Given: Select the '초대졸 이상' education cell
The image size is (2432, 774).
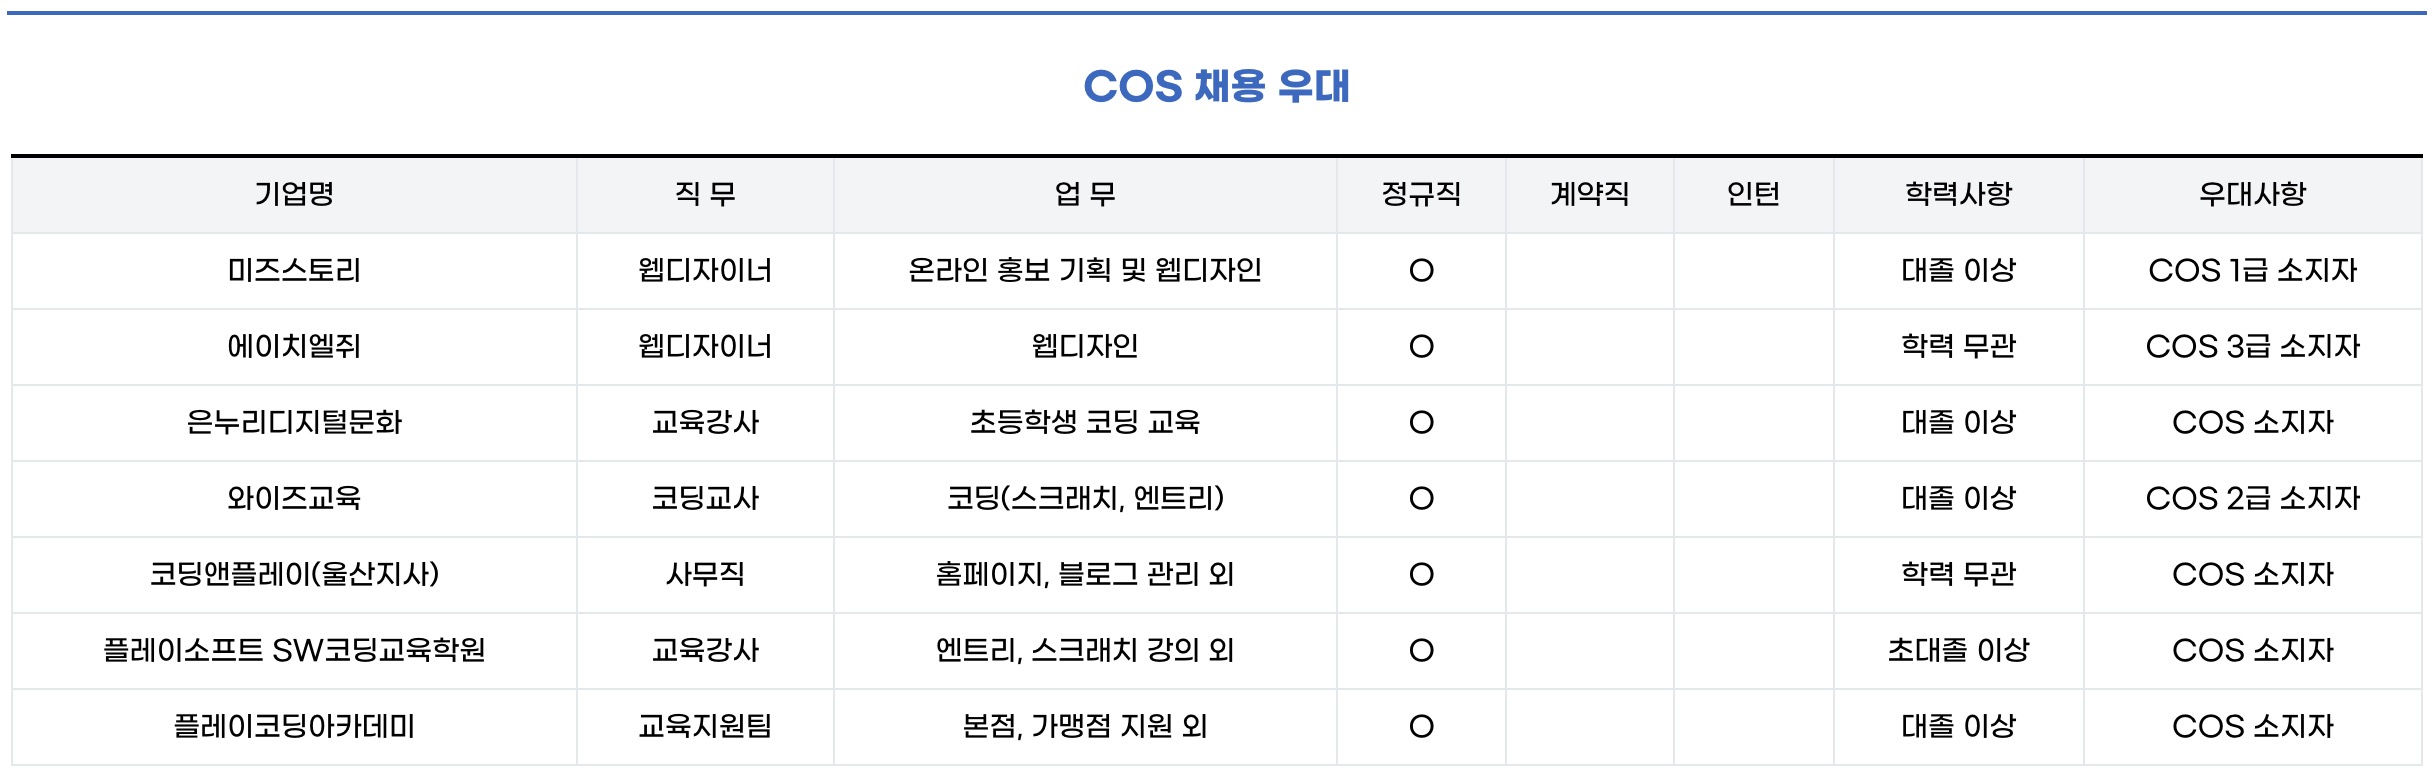Looking at the screenshot, I should (1958, 650).
